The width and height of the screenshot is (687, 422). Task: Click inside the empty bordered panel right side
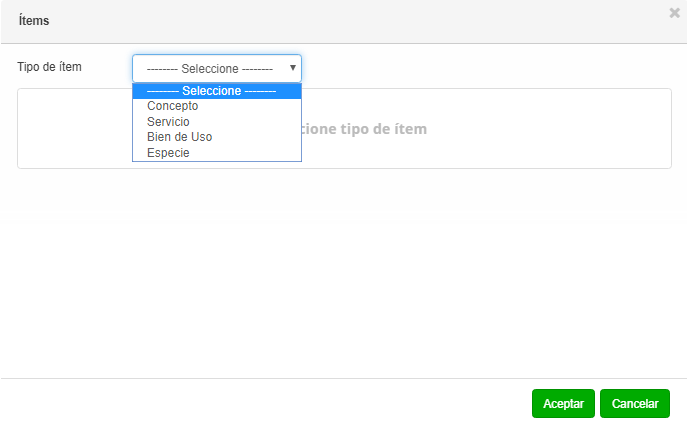(560, 129)
